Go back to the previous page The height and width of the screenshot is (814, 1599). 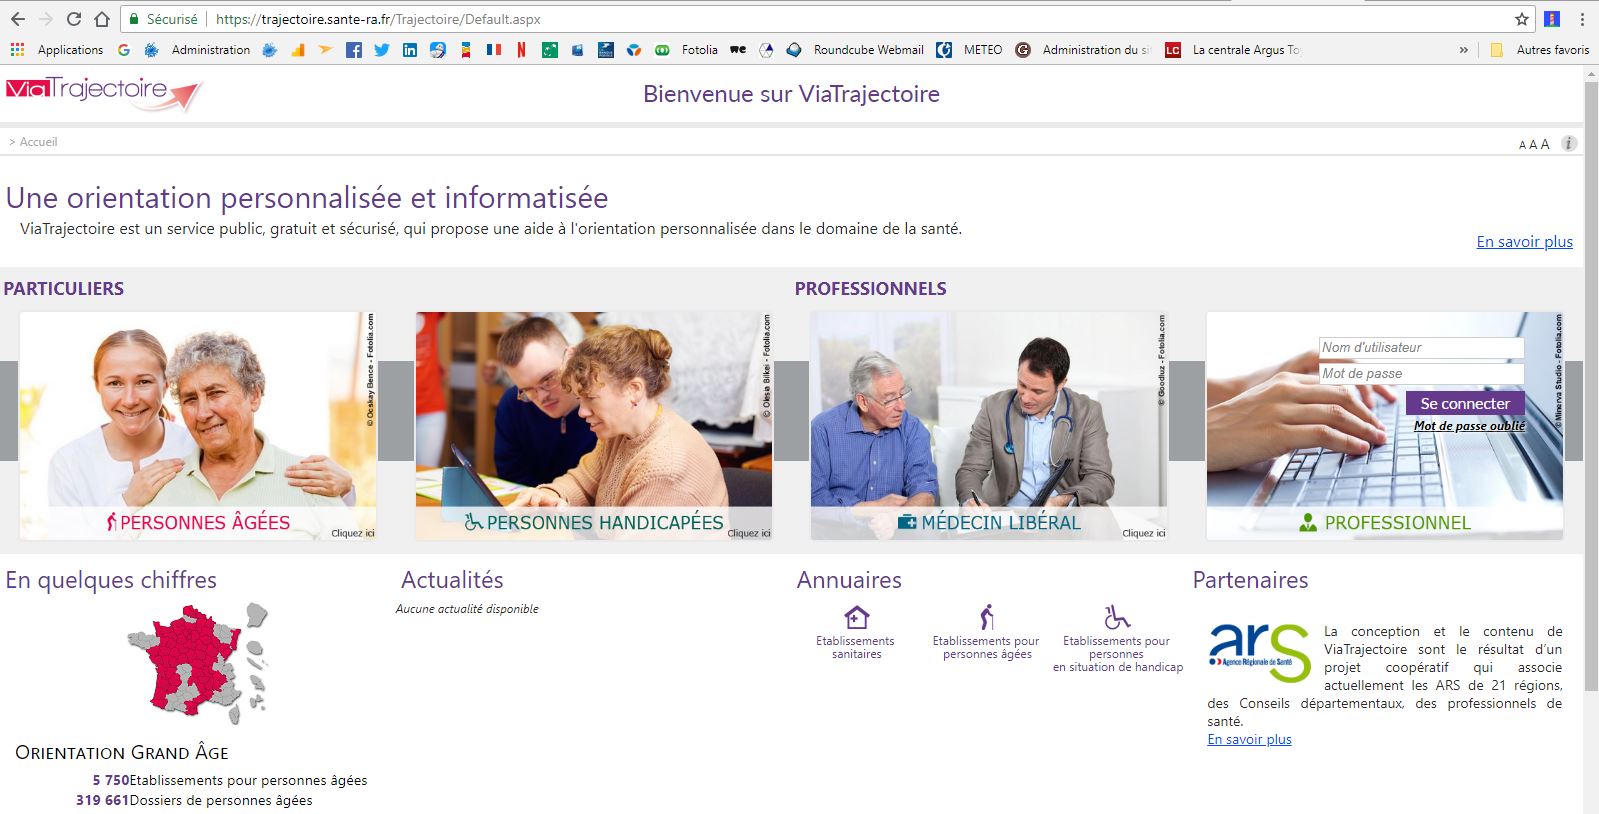coord(18,19)
